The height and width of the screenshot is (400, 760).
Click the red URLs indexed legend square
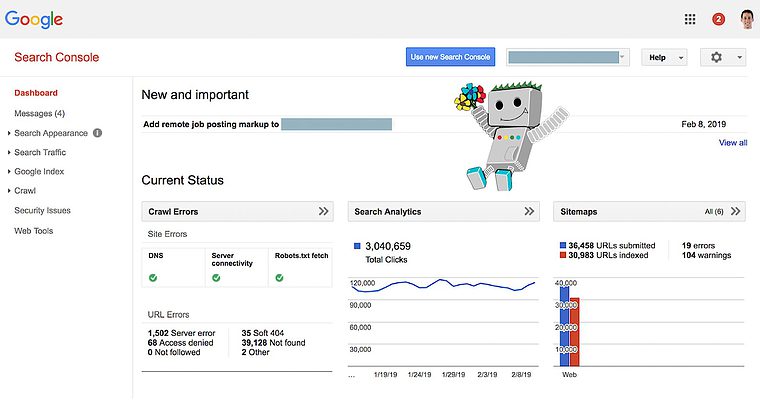tap(563, 255)
